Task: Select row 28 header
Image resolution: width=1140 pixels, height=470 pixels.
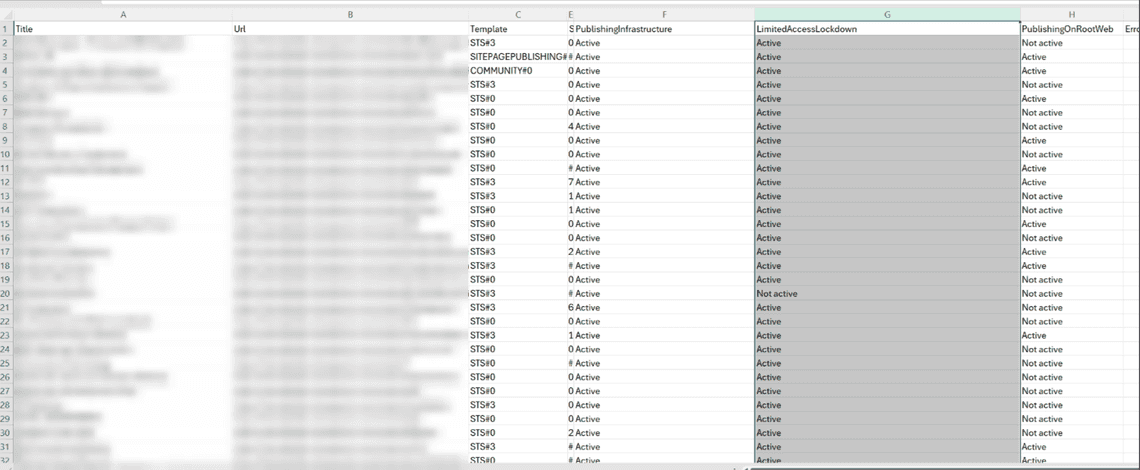Action: (x=7, y=405)
